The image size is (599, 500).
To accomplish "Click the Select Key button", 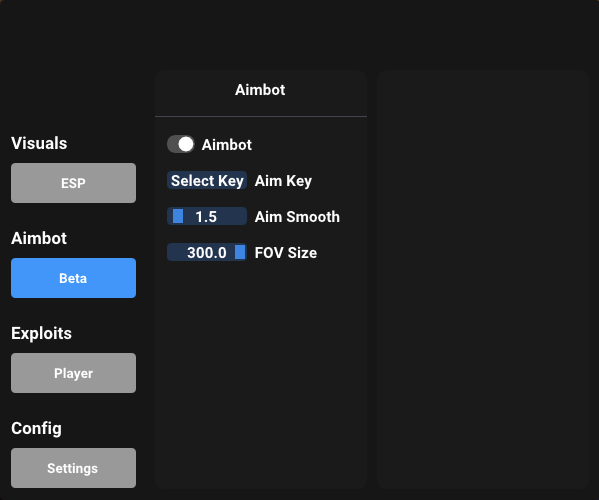I will point(207,180).
